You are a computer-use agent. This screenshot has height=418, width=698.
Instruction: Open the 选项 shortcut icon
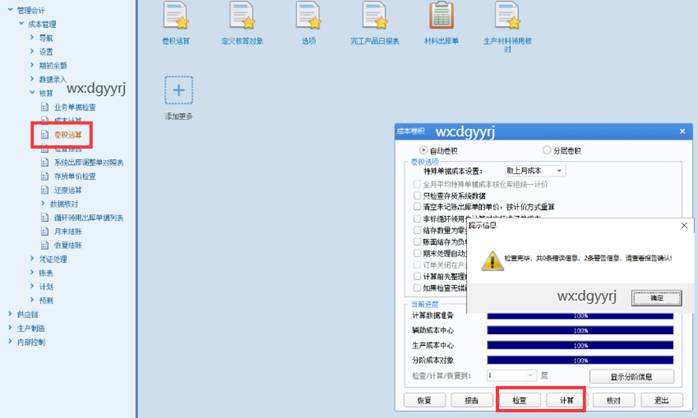[308, 17]
